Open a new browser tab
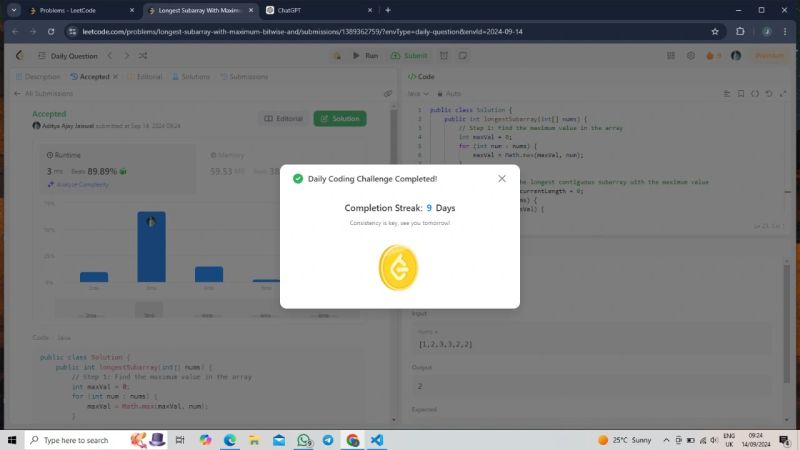Viewport: 800px width, 450px height. (388, 10)
